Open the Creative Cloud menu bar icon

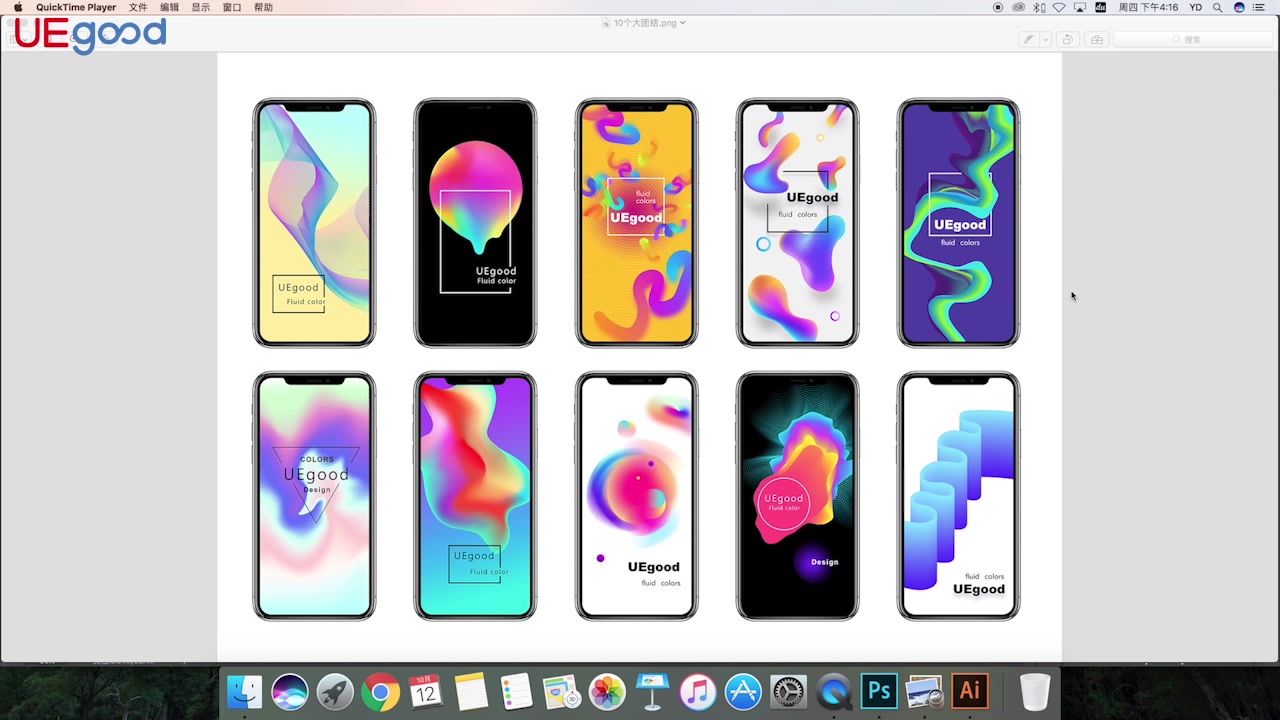coord(1018,8)
